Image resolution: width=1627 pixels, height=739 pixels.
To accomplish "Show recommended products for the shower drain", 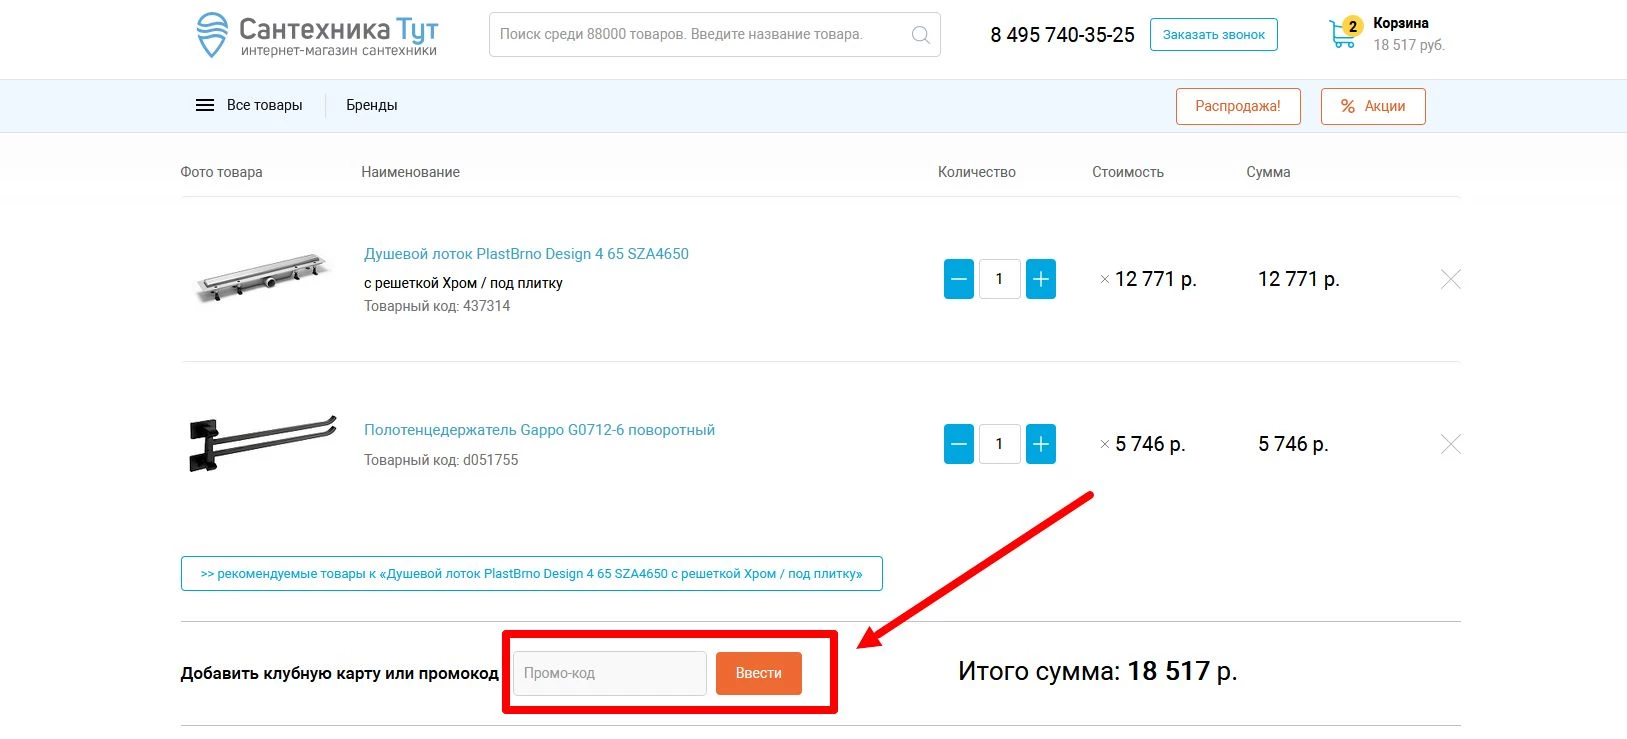I will (531, 574).
